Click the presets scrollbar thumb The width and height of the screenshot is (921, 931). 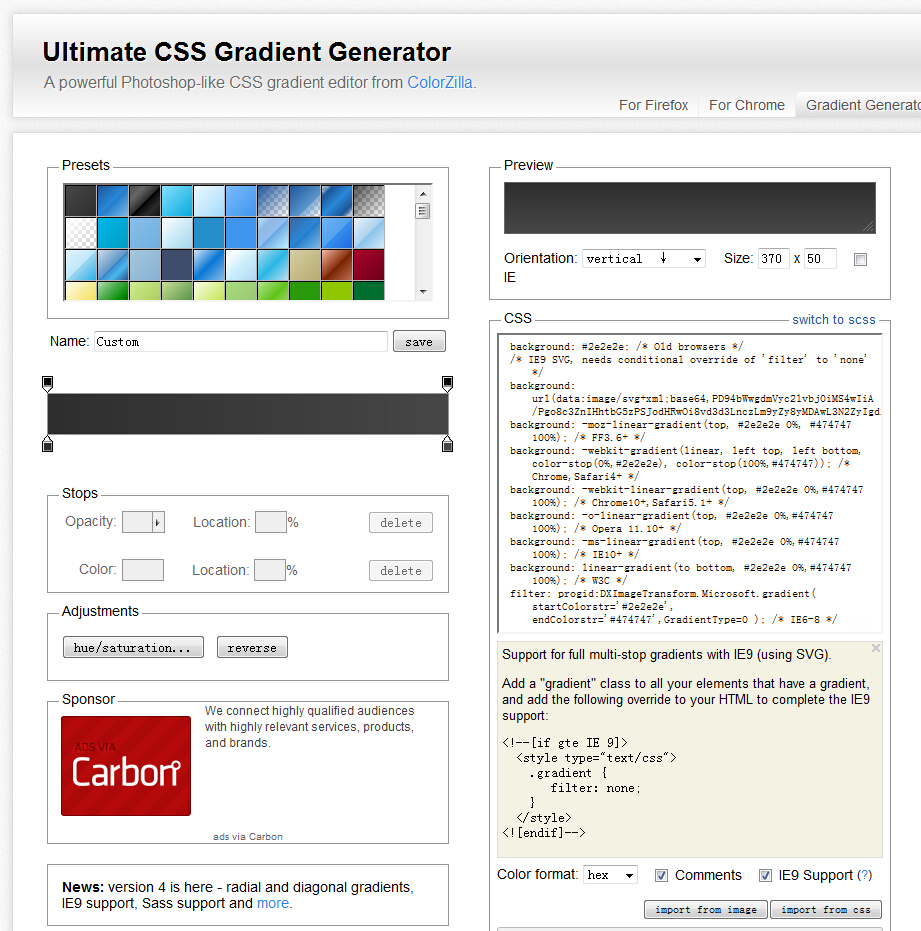click(x=423, y=211)
